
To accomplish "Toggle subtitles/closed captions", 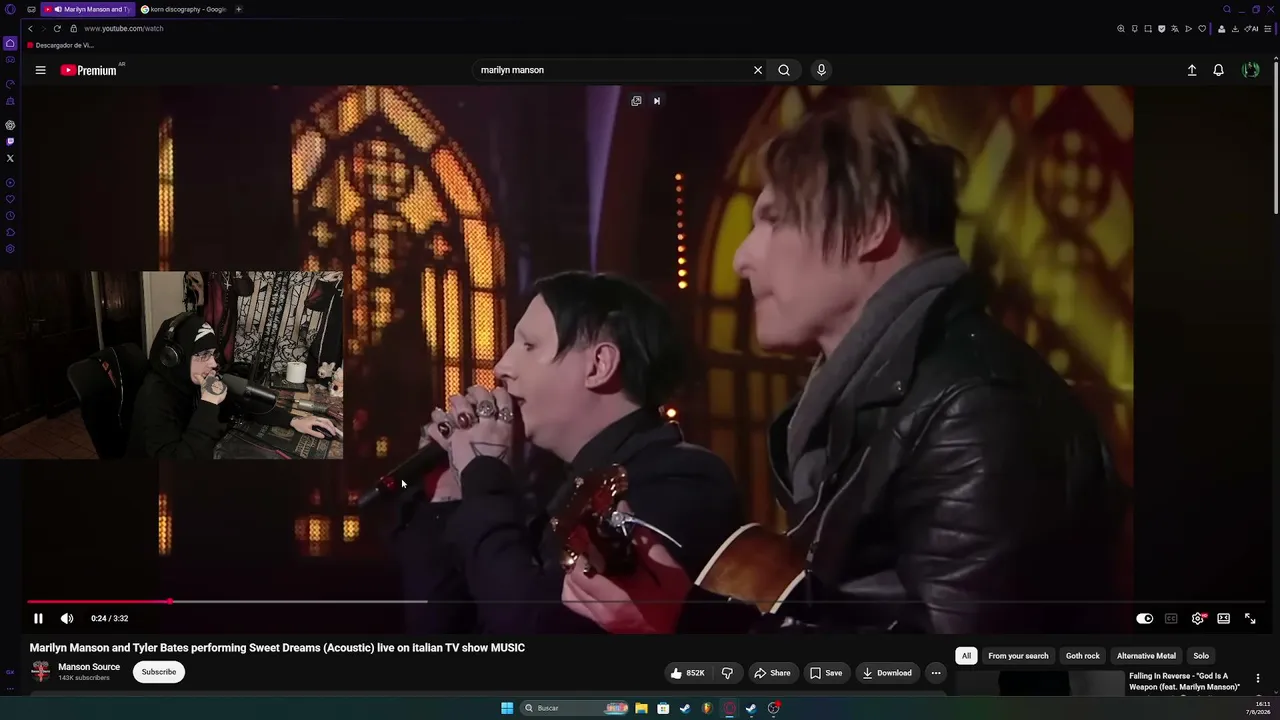I will [x=1171, y=618].
